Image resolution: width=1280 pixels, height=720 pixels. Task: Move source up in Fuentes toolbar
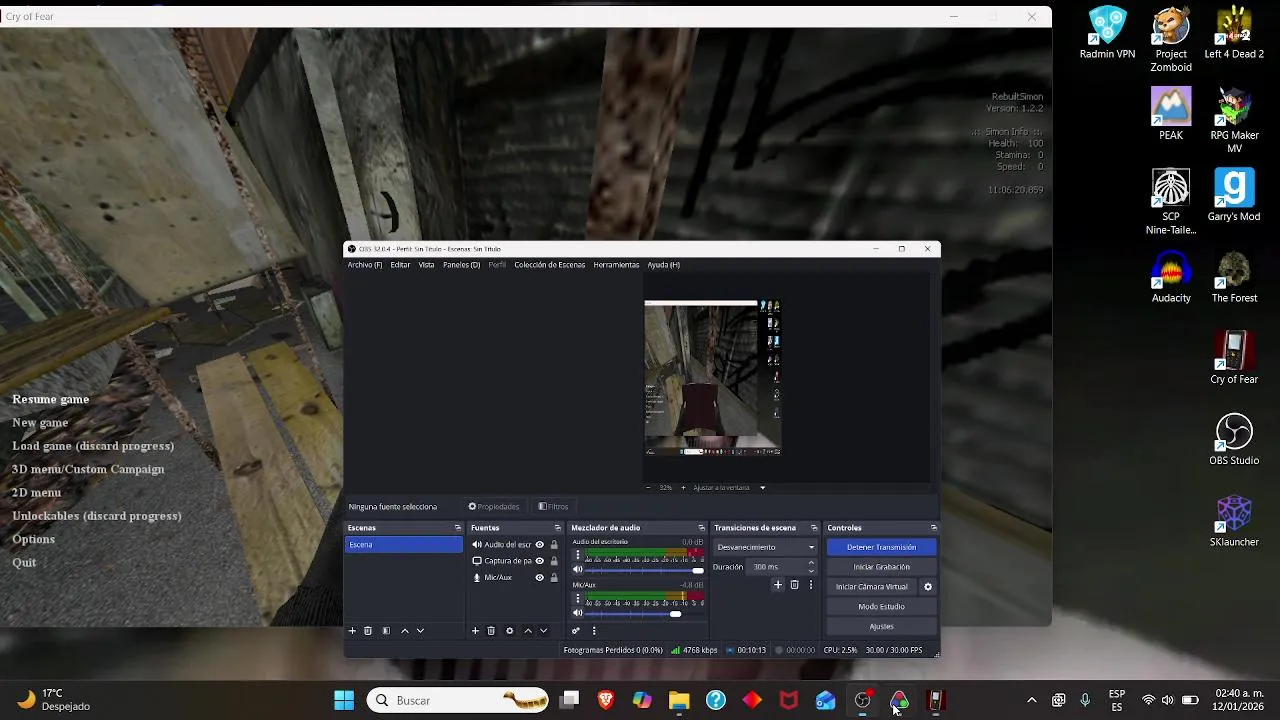[528, 631]
